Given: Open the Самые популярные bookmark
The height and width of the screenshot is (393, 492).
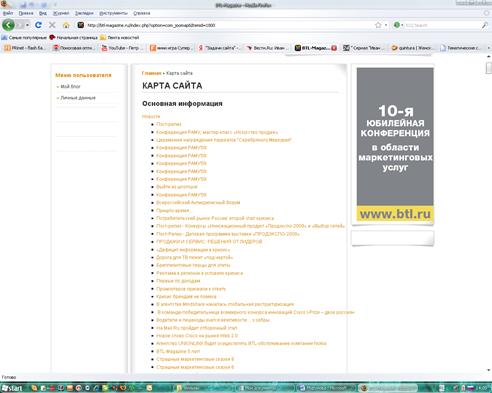Looking at the screenshot, I should click(x=24, y=37).
